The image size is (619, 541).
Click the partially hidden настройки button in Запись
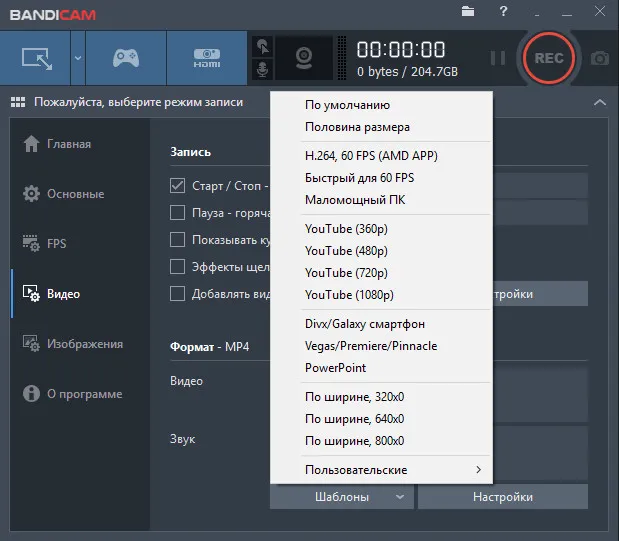540,294
